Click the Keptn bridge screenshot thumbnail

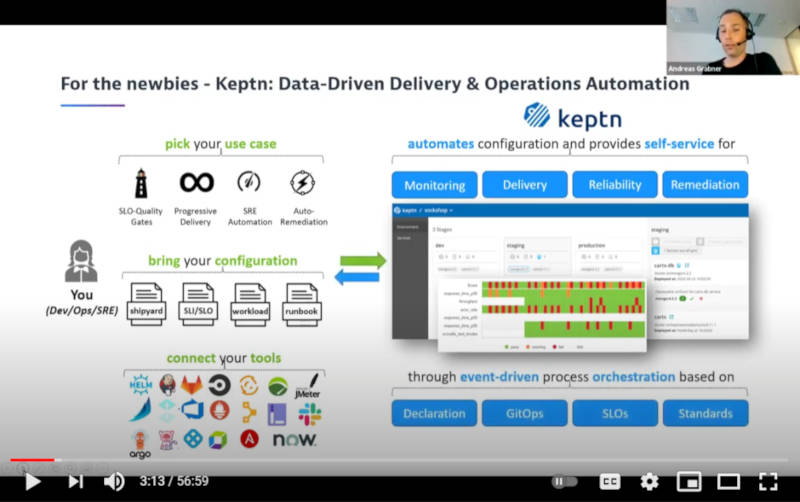click(570, 278)
